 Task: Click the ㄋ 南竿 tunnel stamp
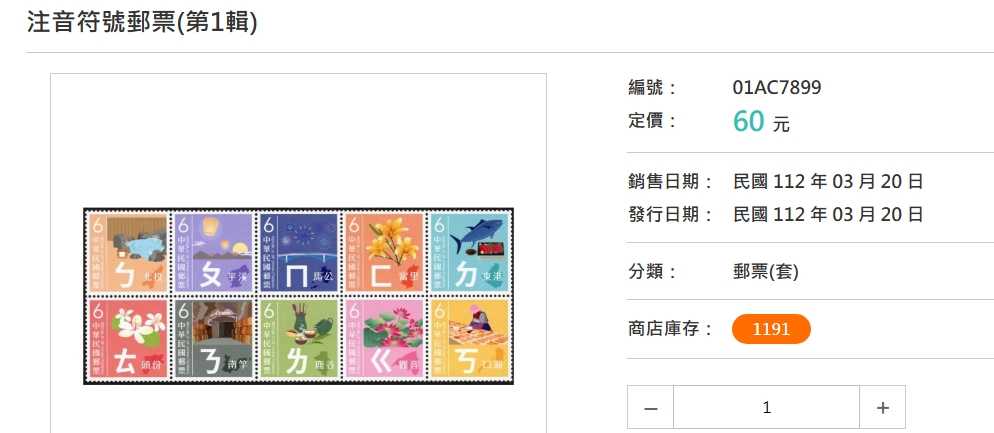(x=214, y=339)
